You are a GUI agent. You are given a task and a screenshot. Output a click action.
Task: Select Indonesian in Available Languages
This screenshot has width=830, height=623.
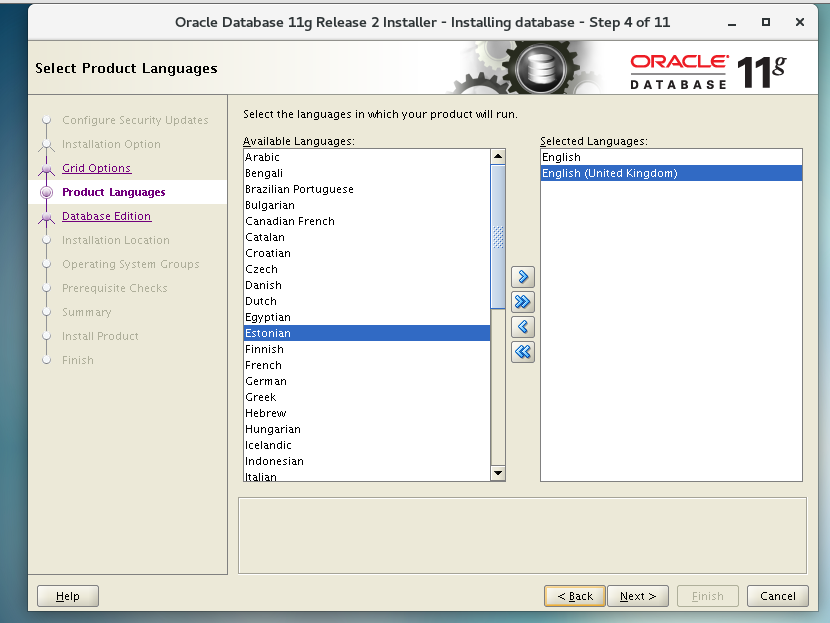pyautogui.click(x=367, y=461)
